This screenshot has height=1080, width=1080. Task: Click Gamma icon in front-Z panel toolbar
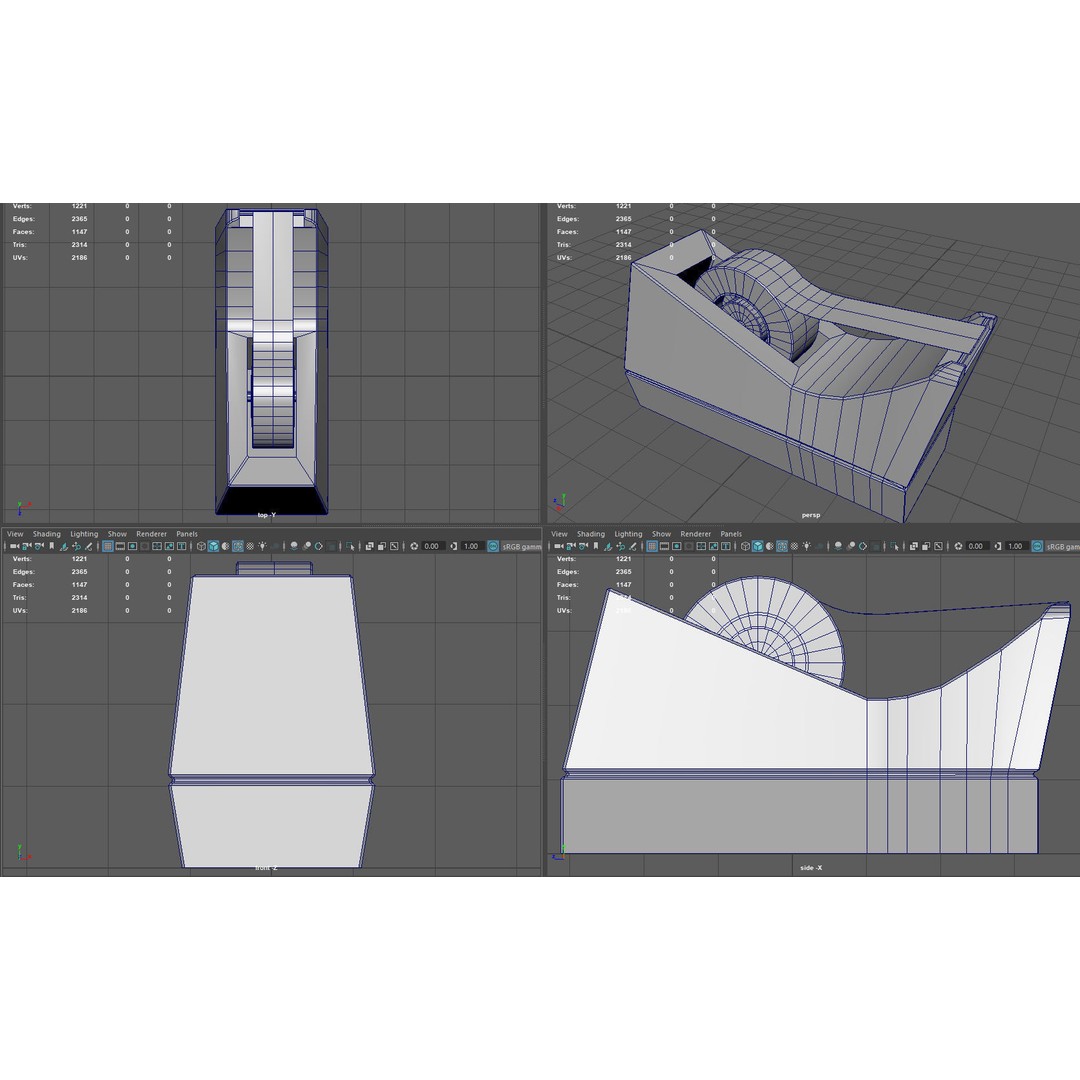(x=453, y=546)
